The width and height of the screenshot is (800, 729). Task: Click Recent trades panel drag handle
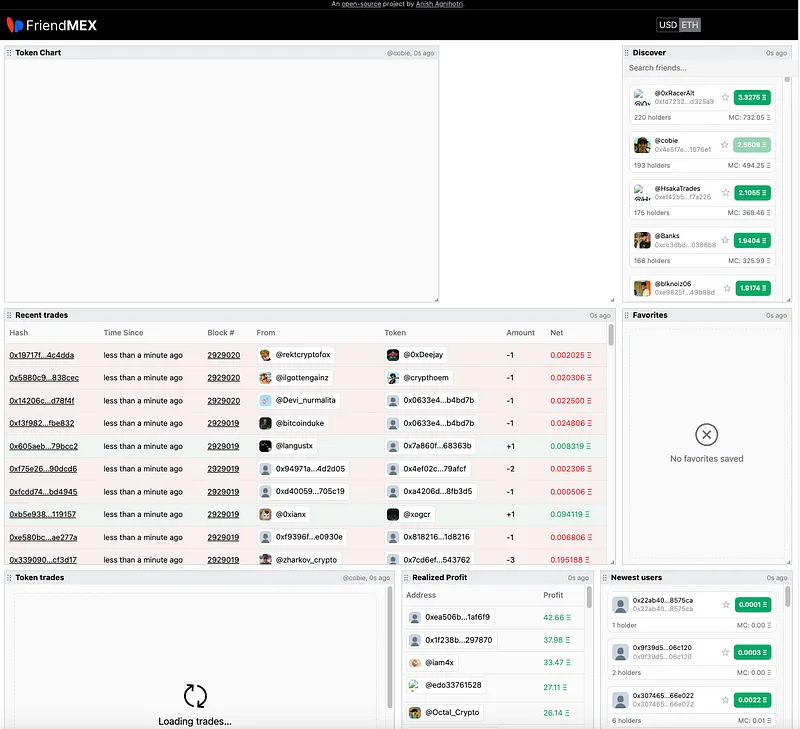click(9, 315)
